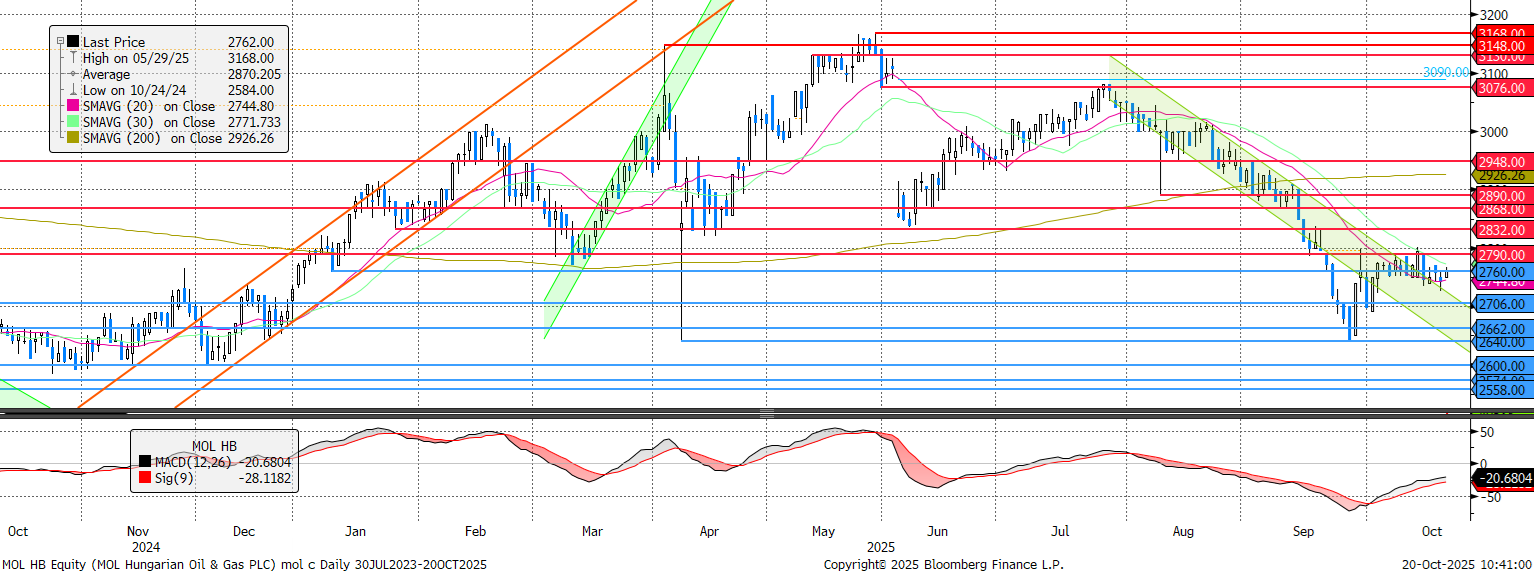Viewport: 1534px width, 573px height.
Task: Select the Low on 10/24/24 marker icon
Action: point(72,90)
